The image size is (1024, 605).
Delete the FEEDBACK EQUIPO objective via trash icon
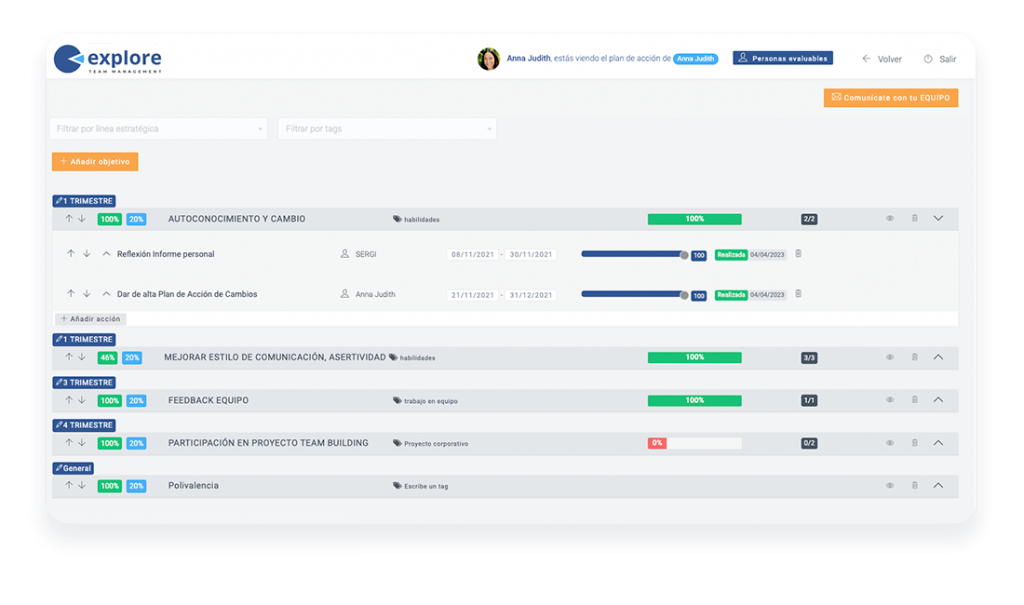pyautogui.click(x=913, y=400)
